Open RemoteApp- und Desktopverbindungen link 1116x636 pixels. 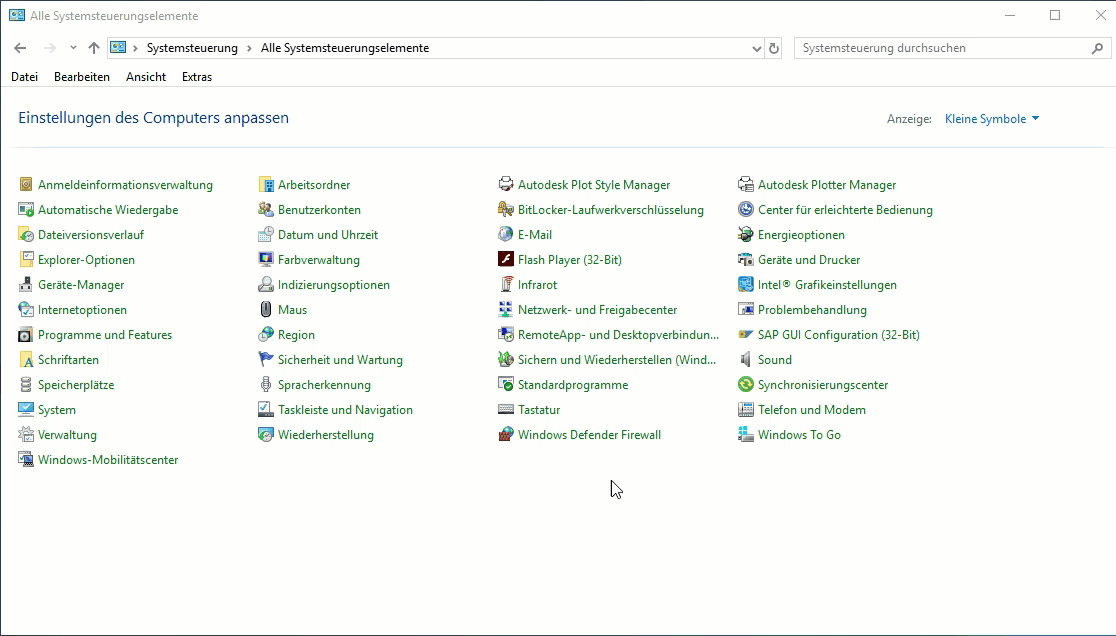point(618,334)
